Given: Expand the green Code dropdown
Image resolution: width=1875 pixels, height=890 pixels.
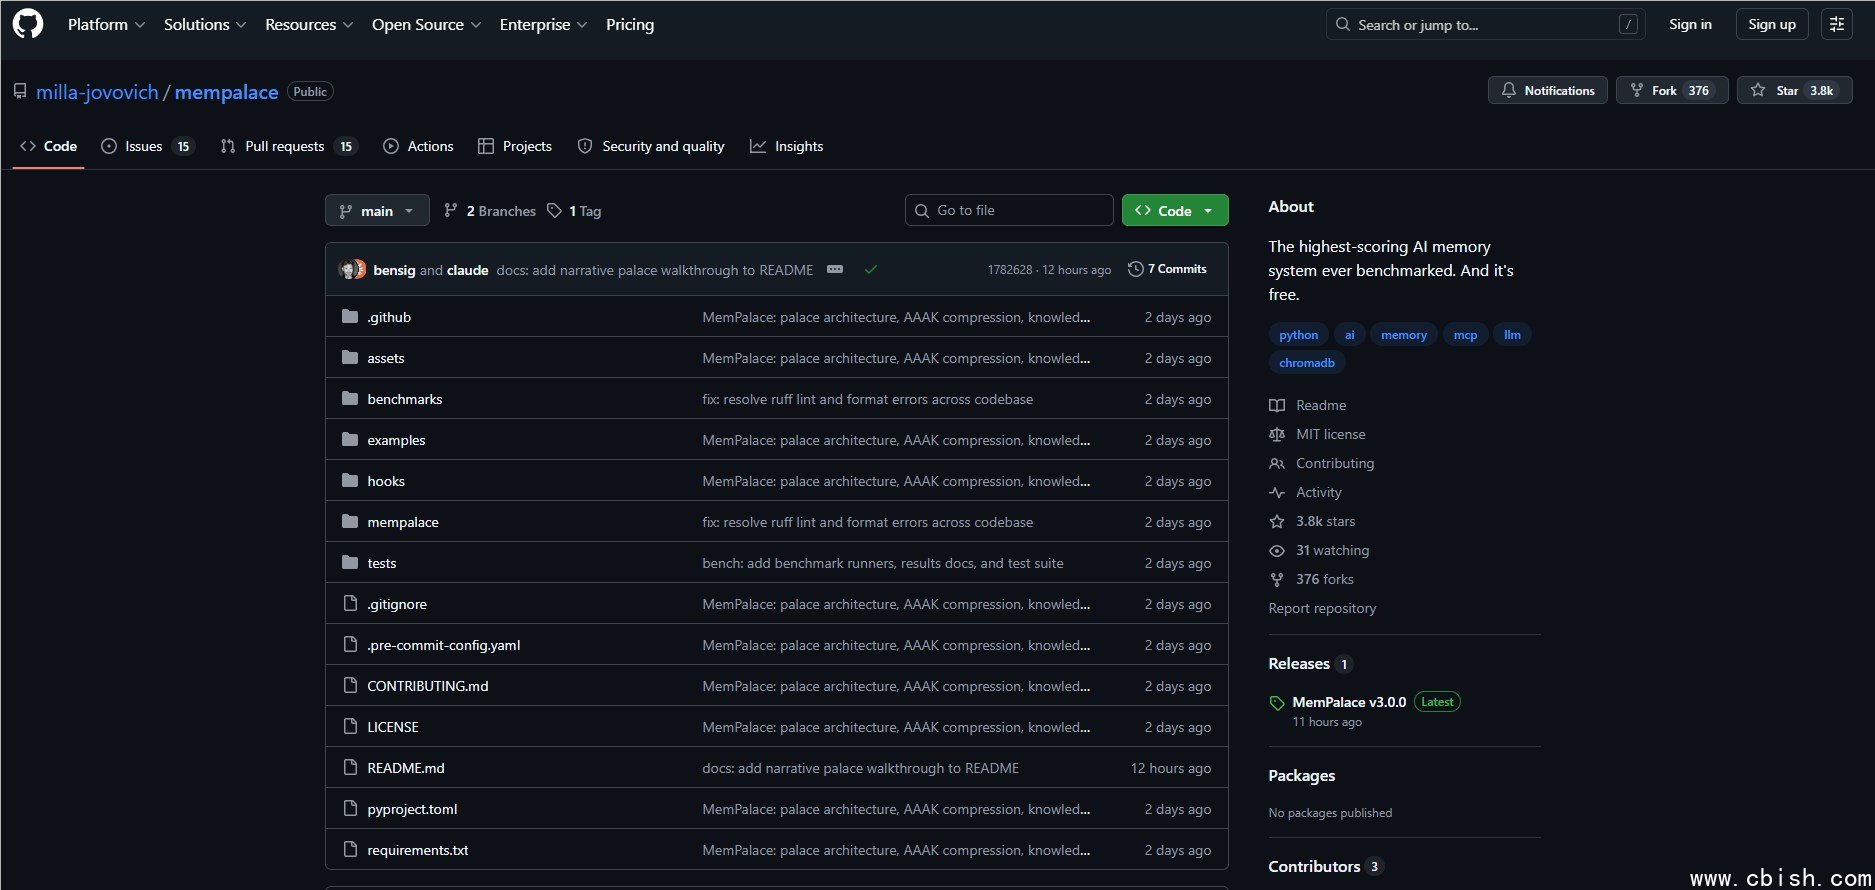Looking at the screenshot, I should (1175, 211).
